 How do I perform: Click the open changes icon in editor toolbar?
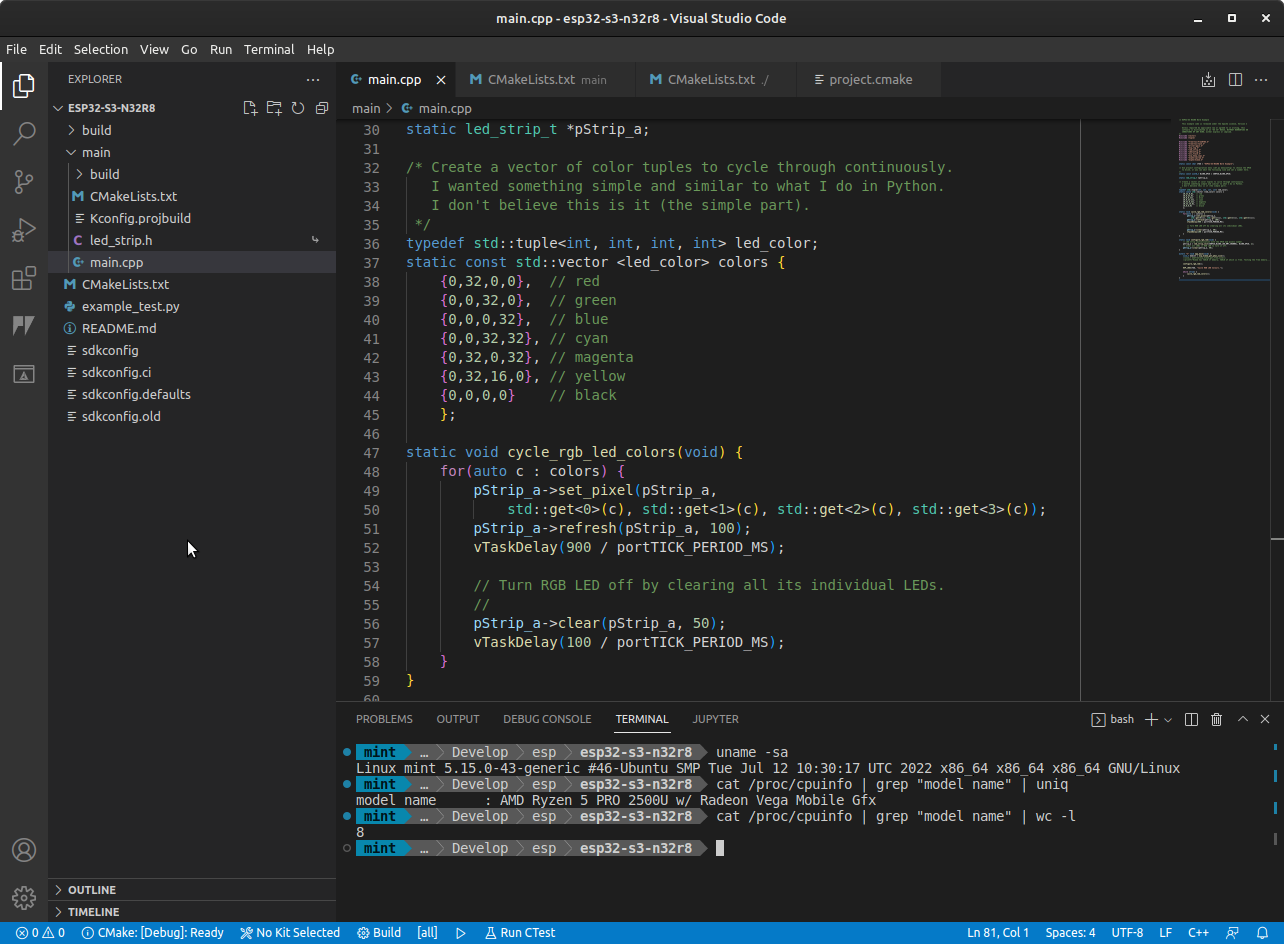[1208, 79]
